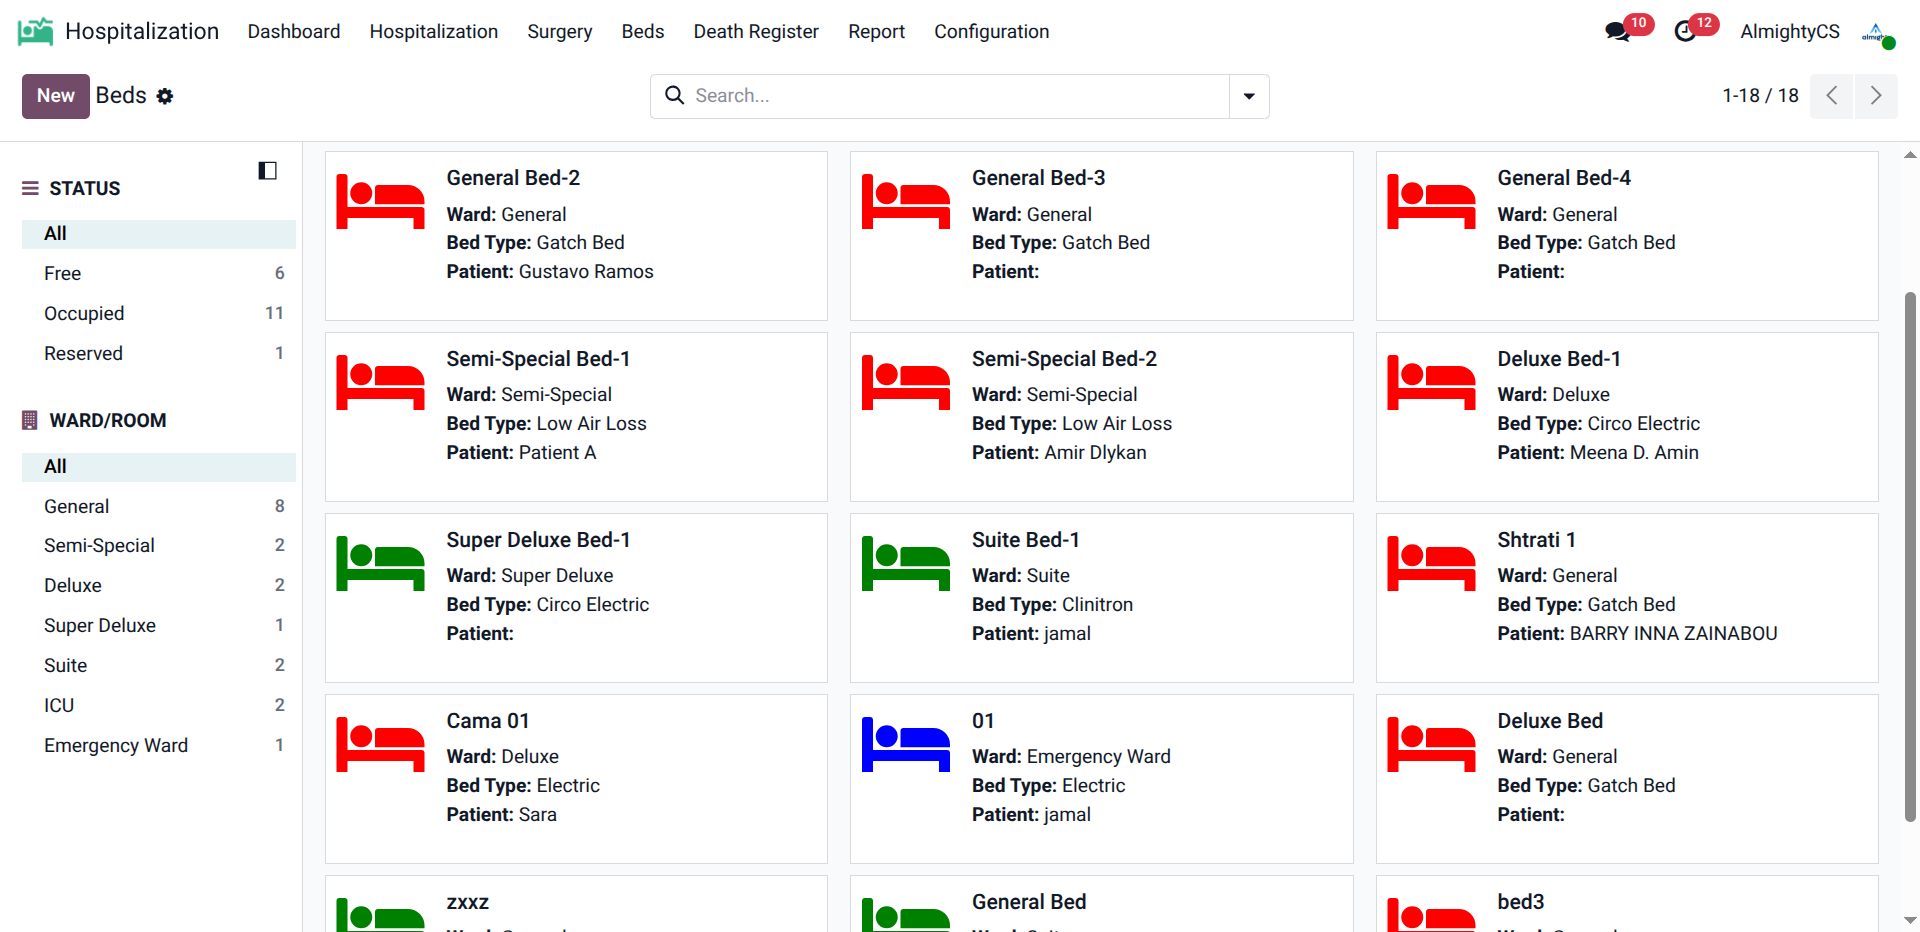
Task: Filter beds by Reserved status
Action: pos(83,353)
